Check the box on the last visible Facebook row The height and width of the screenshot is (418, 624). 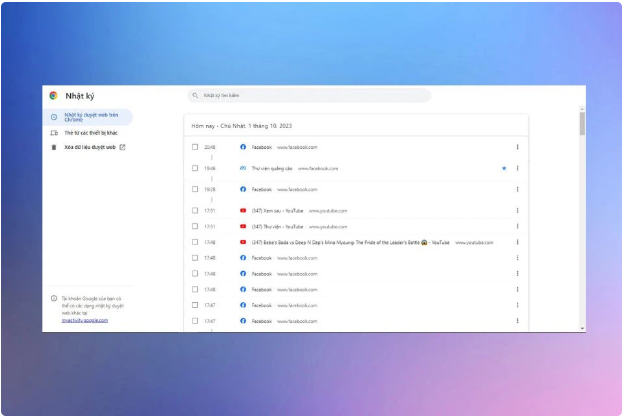(195, 321)
